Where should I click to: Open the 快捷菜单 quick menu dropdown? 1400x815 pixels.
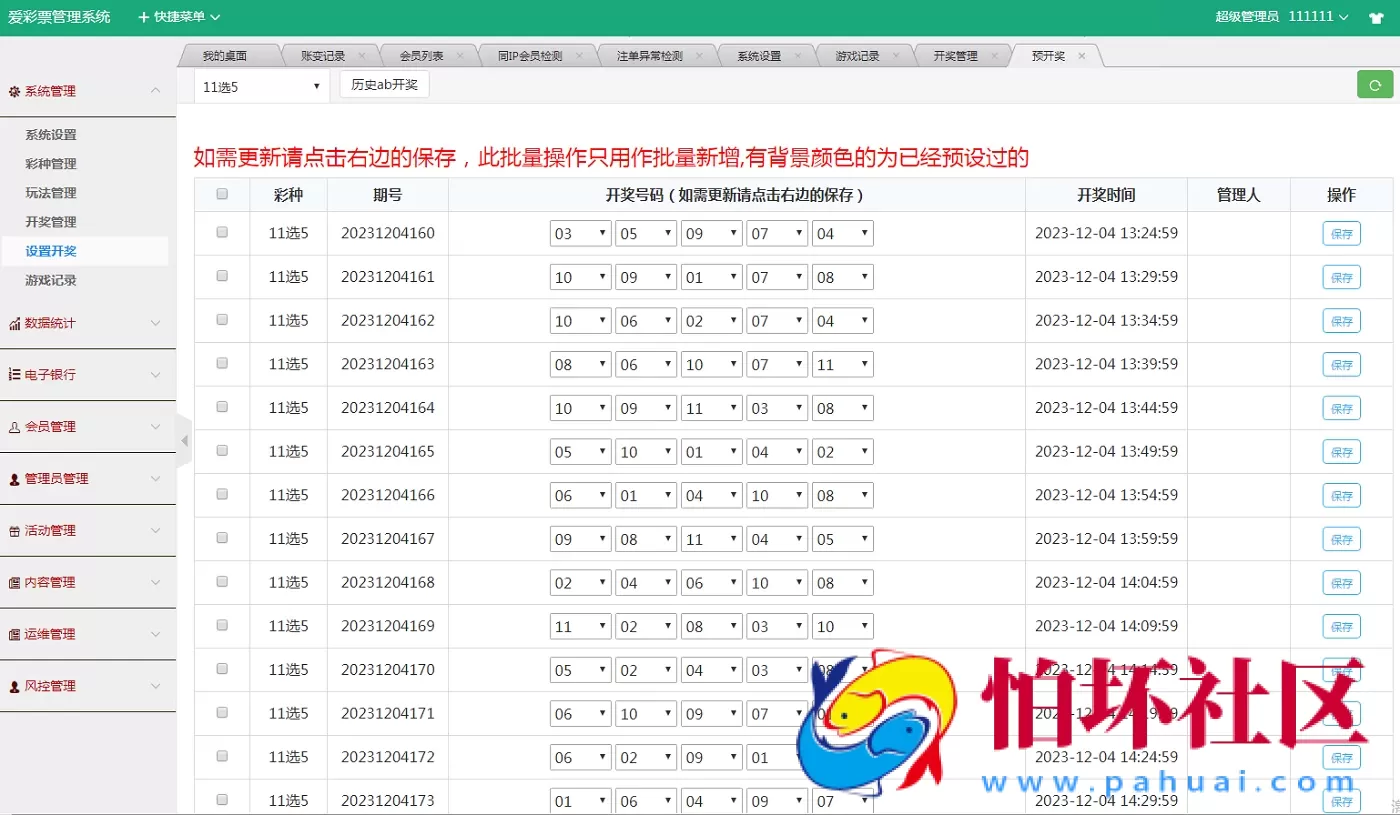(x=177, y=16)
